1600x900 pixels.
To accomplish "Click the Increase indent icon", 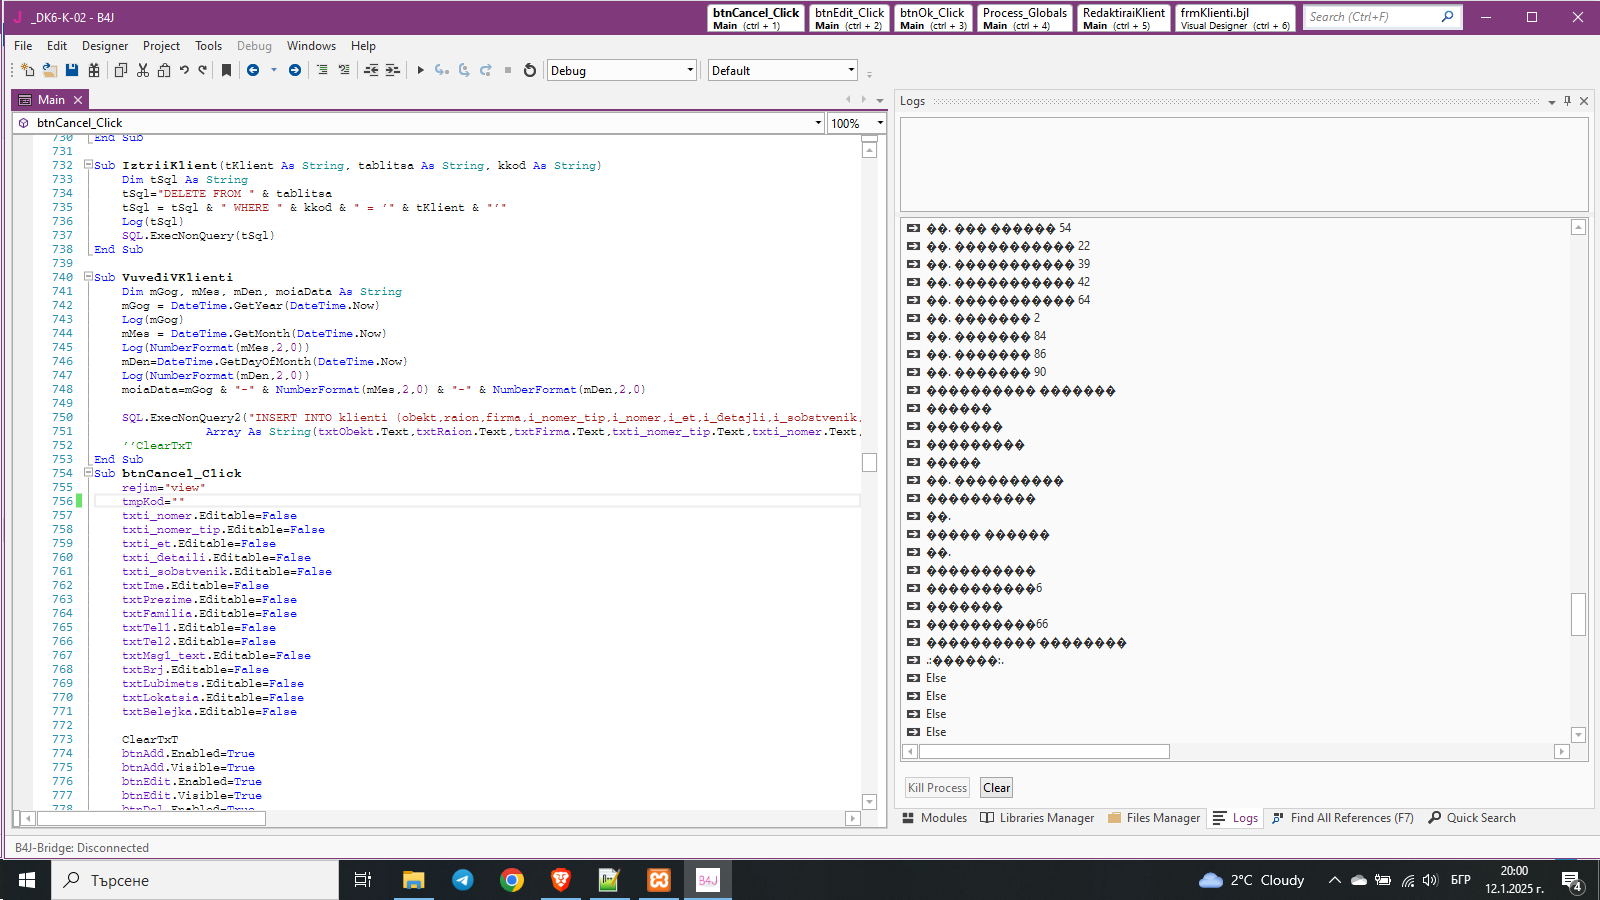I will click(x=392, y=70).
